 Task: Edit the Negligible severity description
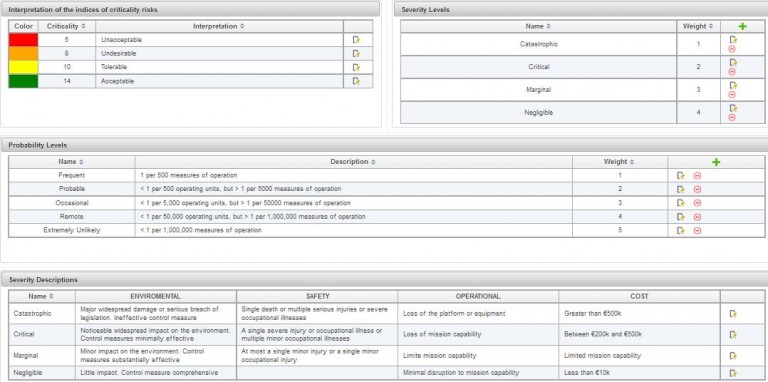[x=733, y=373]
